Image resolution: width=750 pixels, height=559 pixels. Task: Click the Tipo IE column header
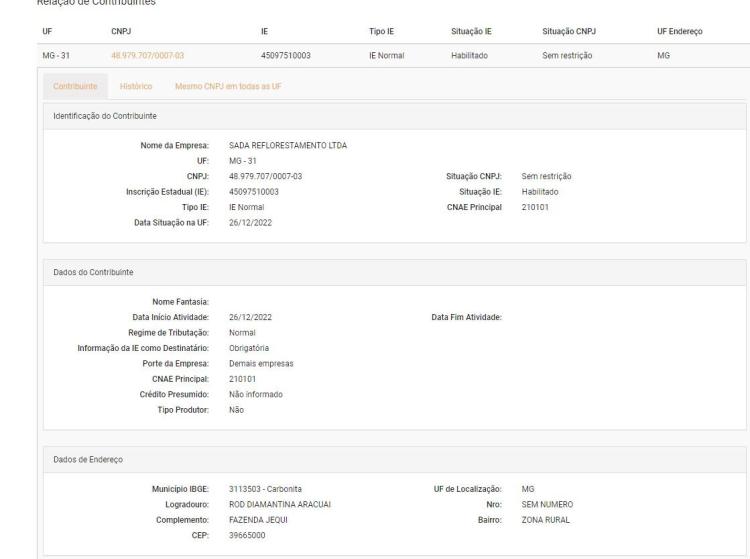click(x=381, y=32)
